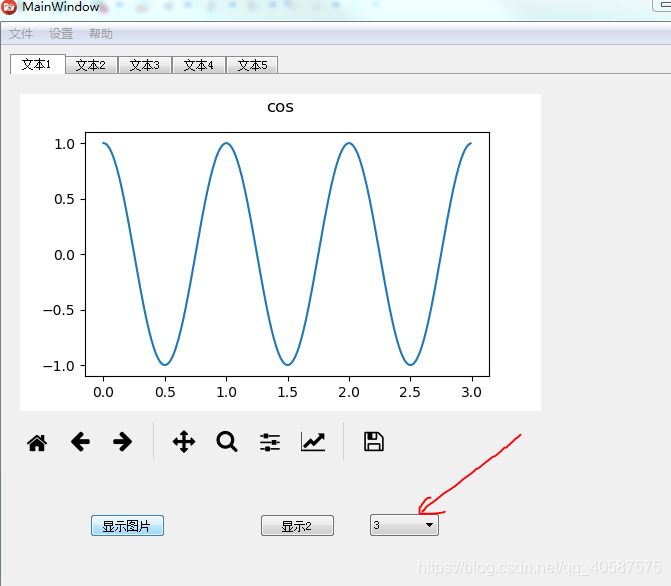This screenshot has width=671, height=586.
Task: Activate the Zoom to rectangle tool
Action: coord(227,442)
